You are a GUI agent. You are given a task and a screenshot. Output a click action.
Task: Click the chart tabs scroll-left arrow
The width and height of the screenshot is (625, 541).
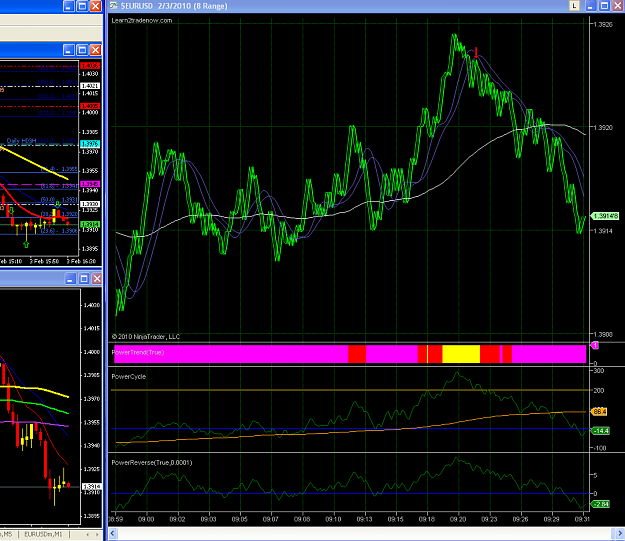click(x=88, y=534)
